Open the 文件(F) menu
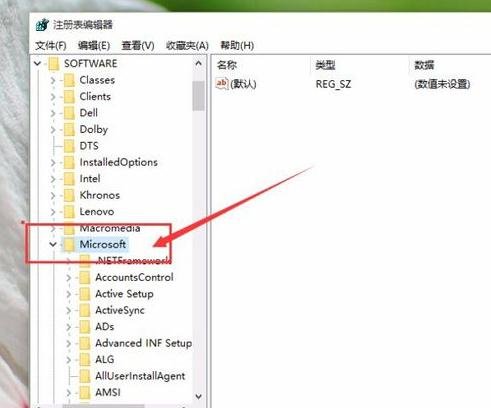491x408 pixels. pos(51,45)
